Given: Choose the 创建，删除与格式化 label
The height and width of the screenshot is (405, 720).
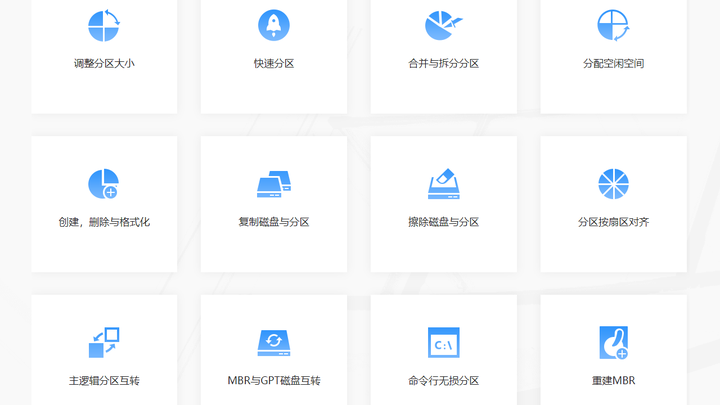Looking at the screenshot, I should pyautogui.click(x=104, y=222).
